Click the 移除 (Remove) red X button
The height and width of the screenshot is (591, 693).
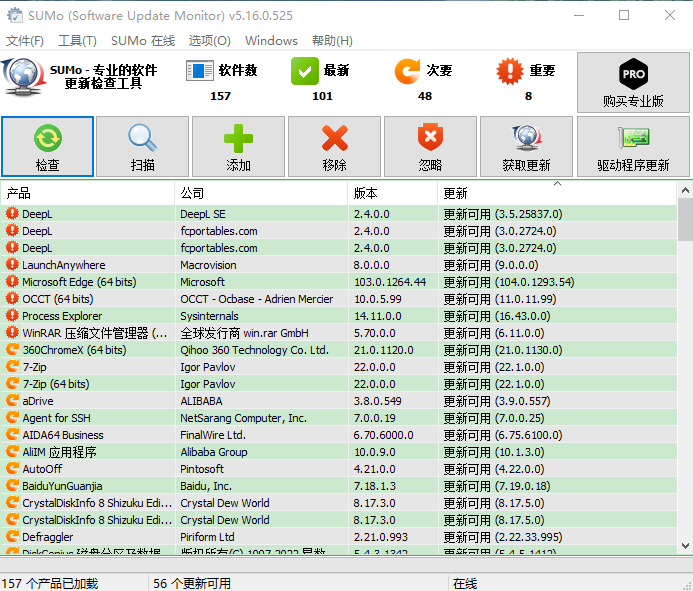[x=334, y=146]
